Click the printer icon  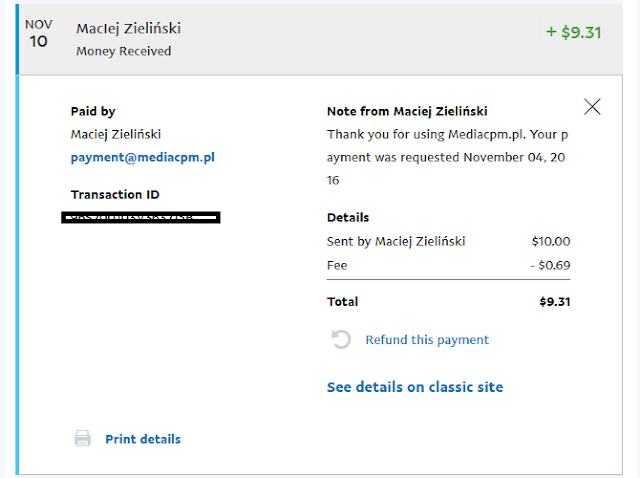(82, 439)
